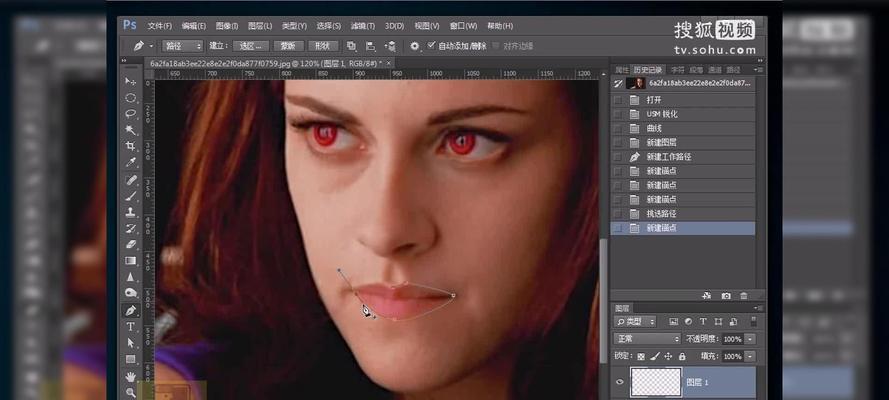
Task: Open the 图像(I) menu
Action: pos(227,26)
